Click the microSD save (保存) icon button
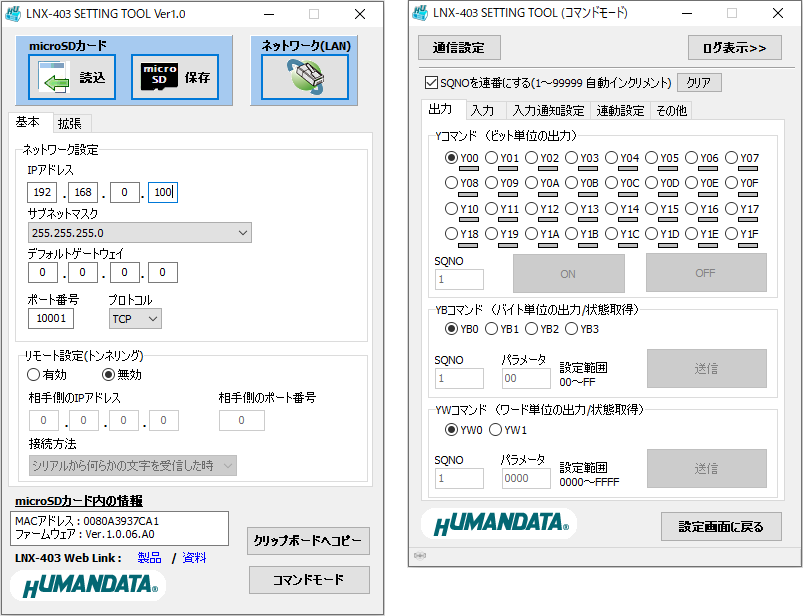Screen dimensions: 804x616 pyautogui.click(x=175, y=78)
